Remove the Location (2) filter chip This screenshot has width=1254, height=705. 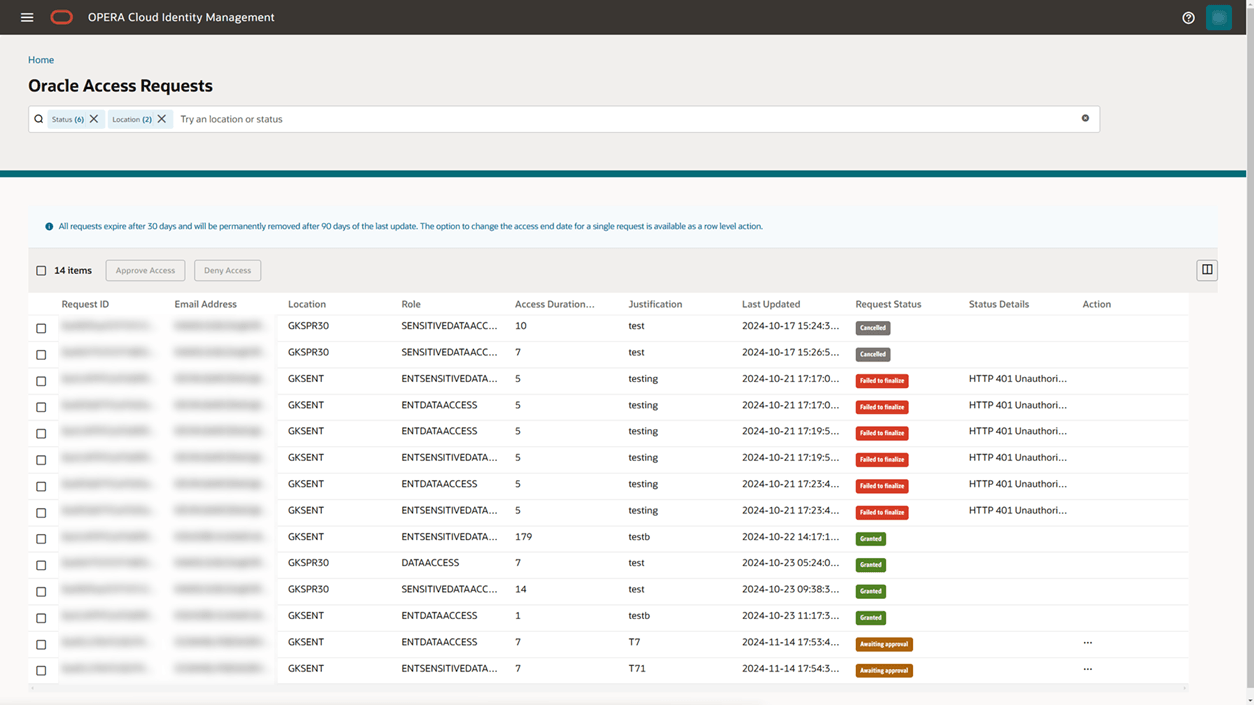[162, 119]
